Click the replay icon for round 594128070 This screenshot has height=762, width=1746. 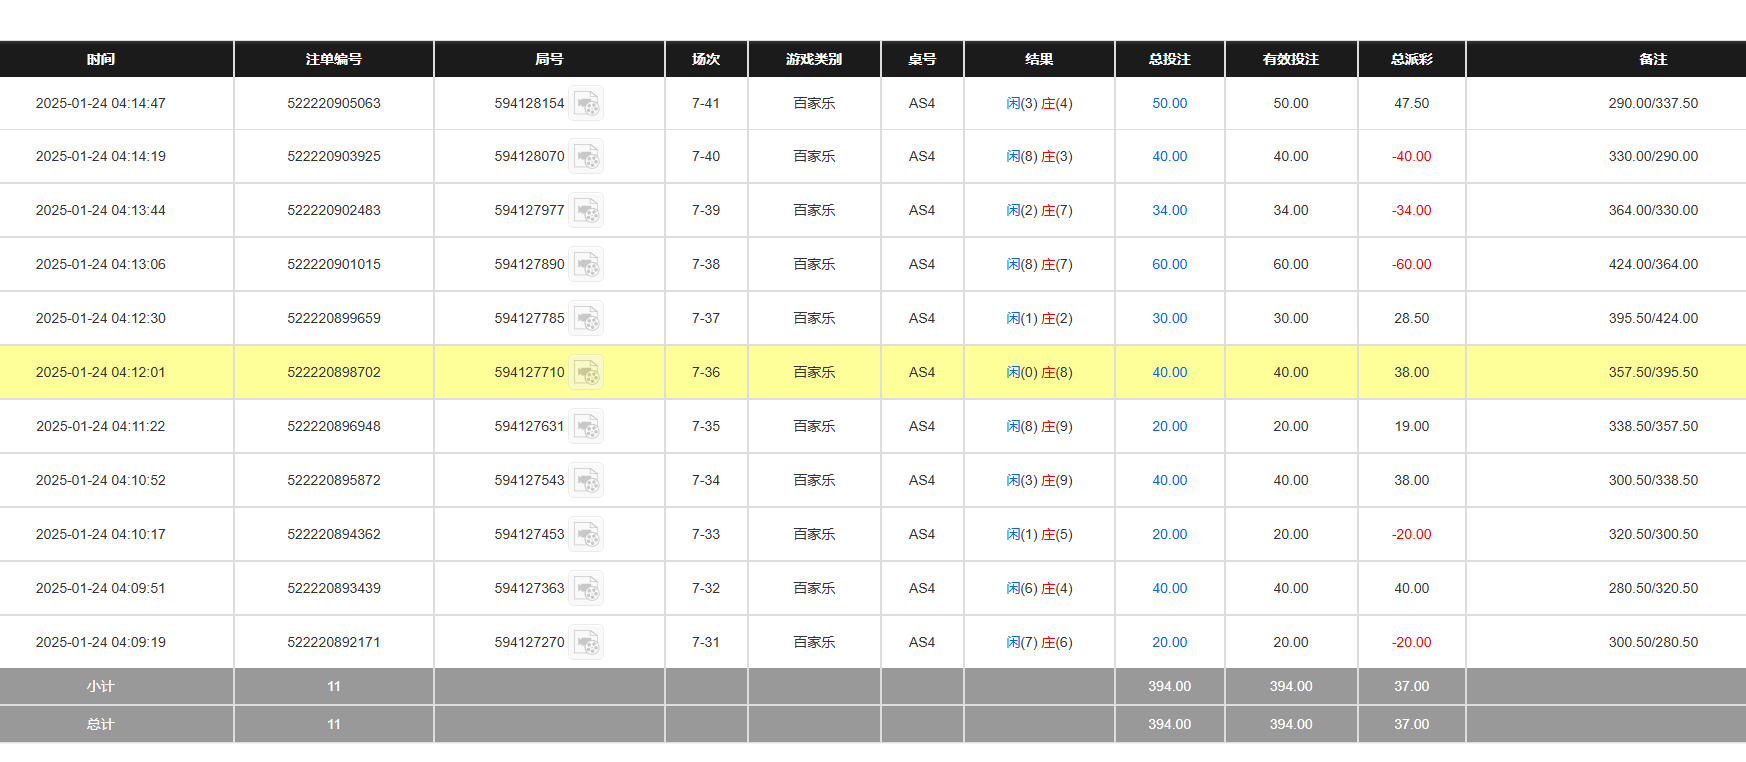(x=586, y=157)
